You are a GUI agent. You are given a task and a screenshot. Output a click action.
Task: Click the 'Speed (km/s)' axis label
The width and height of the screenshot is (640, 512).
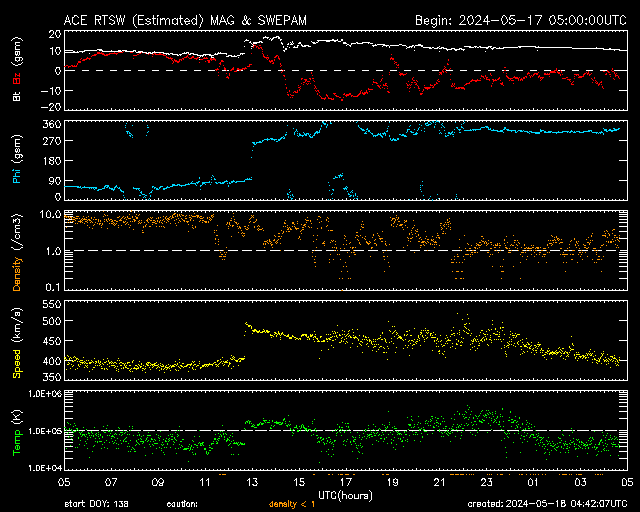pos(17,343)
